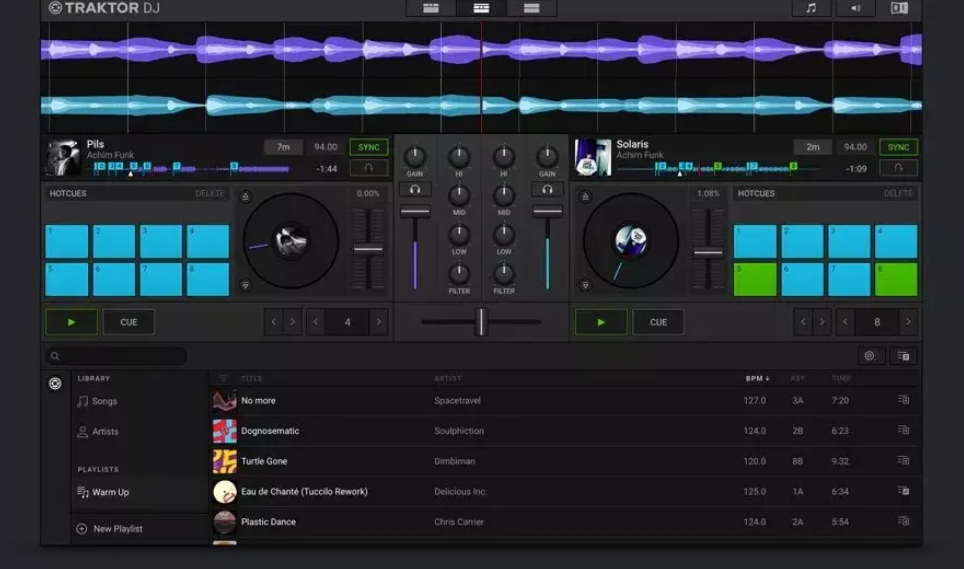Click DELETE in left deck hotcues

[x=210, y=194]
